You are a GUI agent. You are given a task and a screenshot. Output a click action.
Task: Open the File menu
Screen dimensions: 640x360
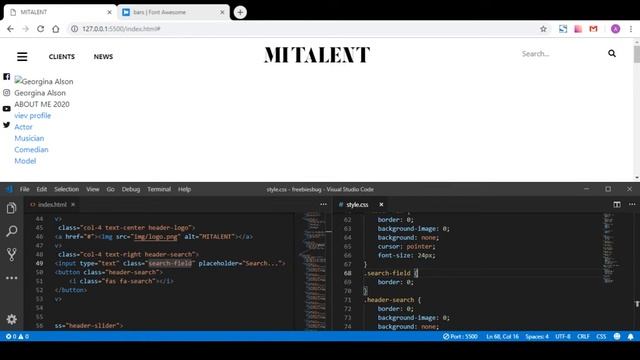coord(24,189)
